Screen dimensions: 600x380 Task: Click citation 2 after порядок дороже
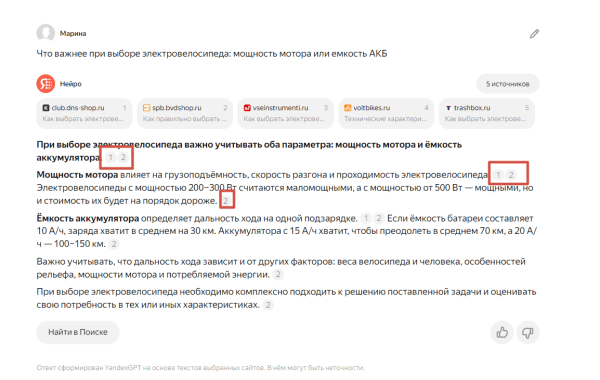click(x=226, y=201)
